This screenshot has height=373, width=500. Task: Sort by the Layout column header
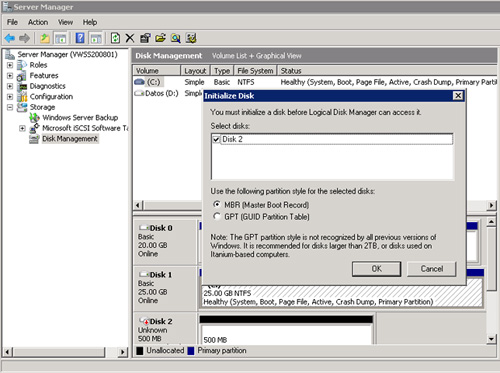coord(195,71)
